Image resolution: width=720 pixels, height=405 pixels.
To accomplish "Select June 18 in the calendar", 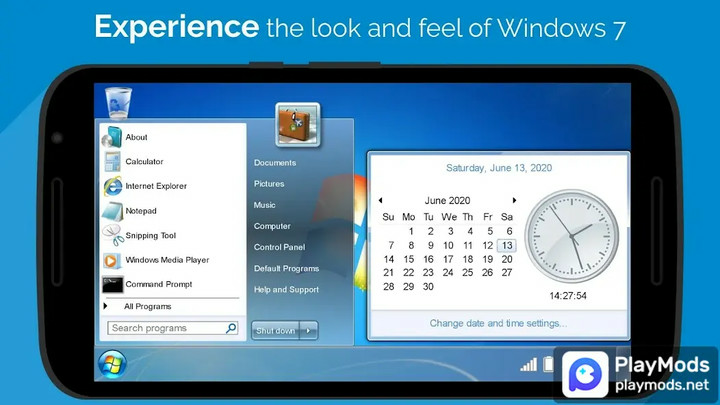I will pyautogui.click(x=468, y=259).
